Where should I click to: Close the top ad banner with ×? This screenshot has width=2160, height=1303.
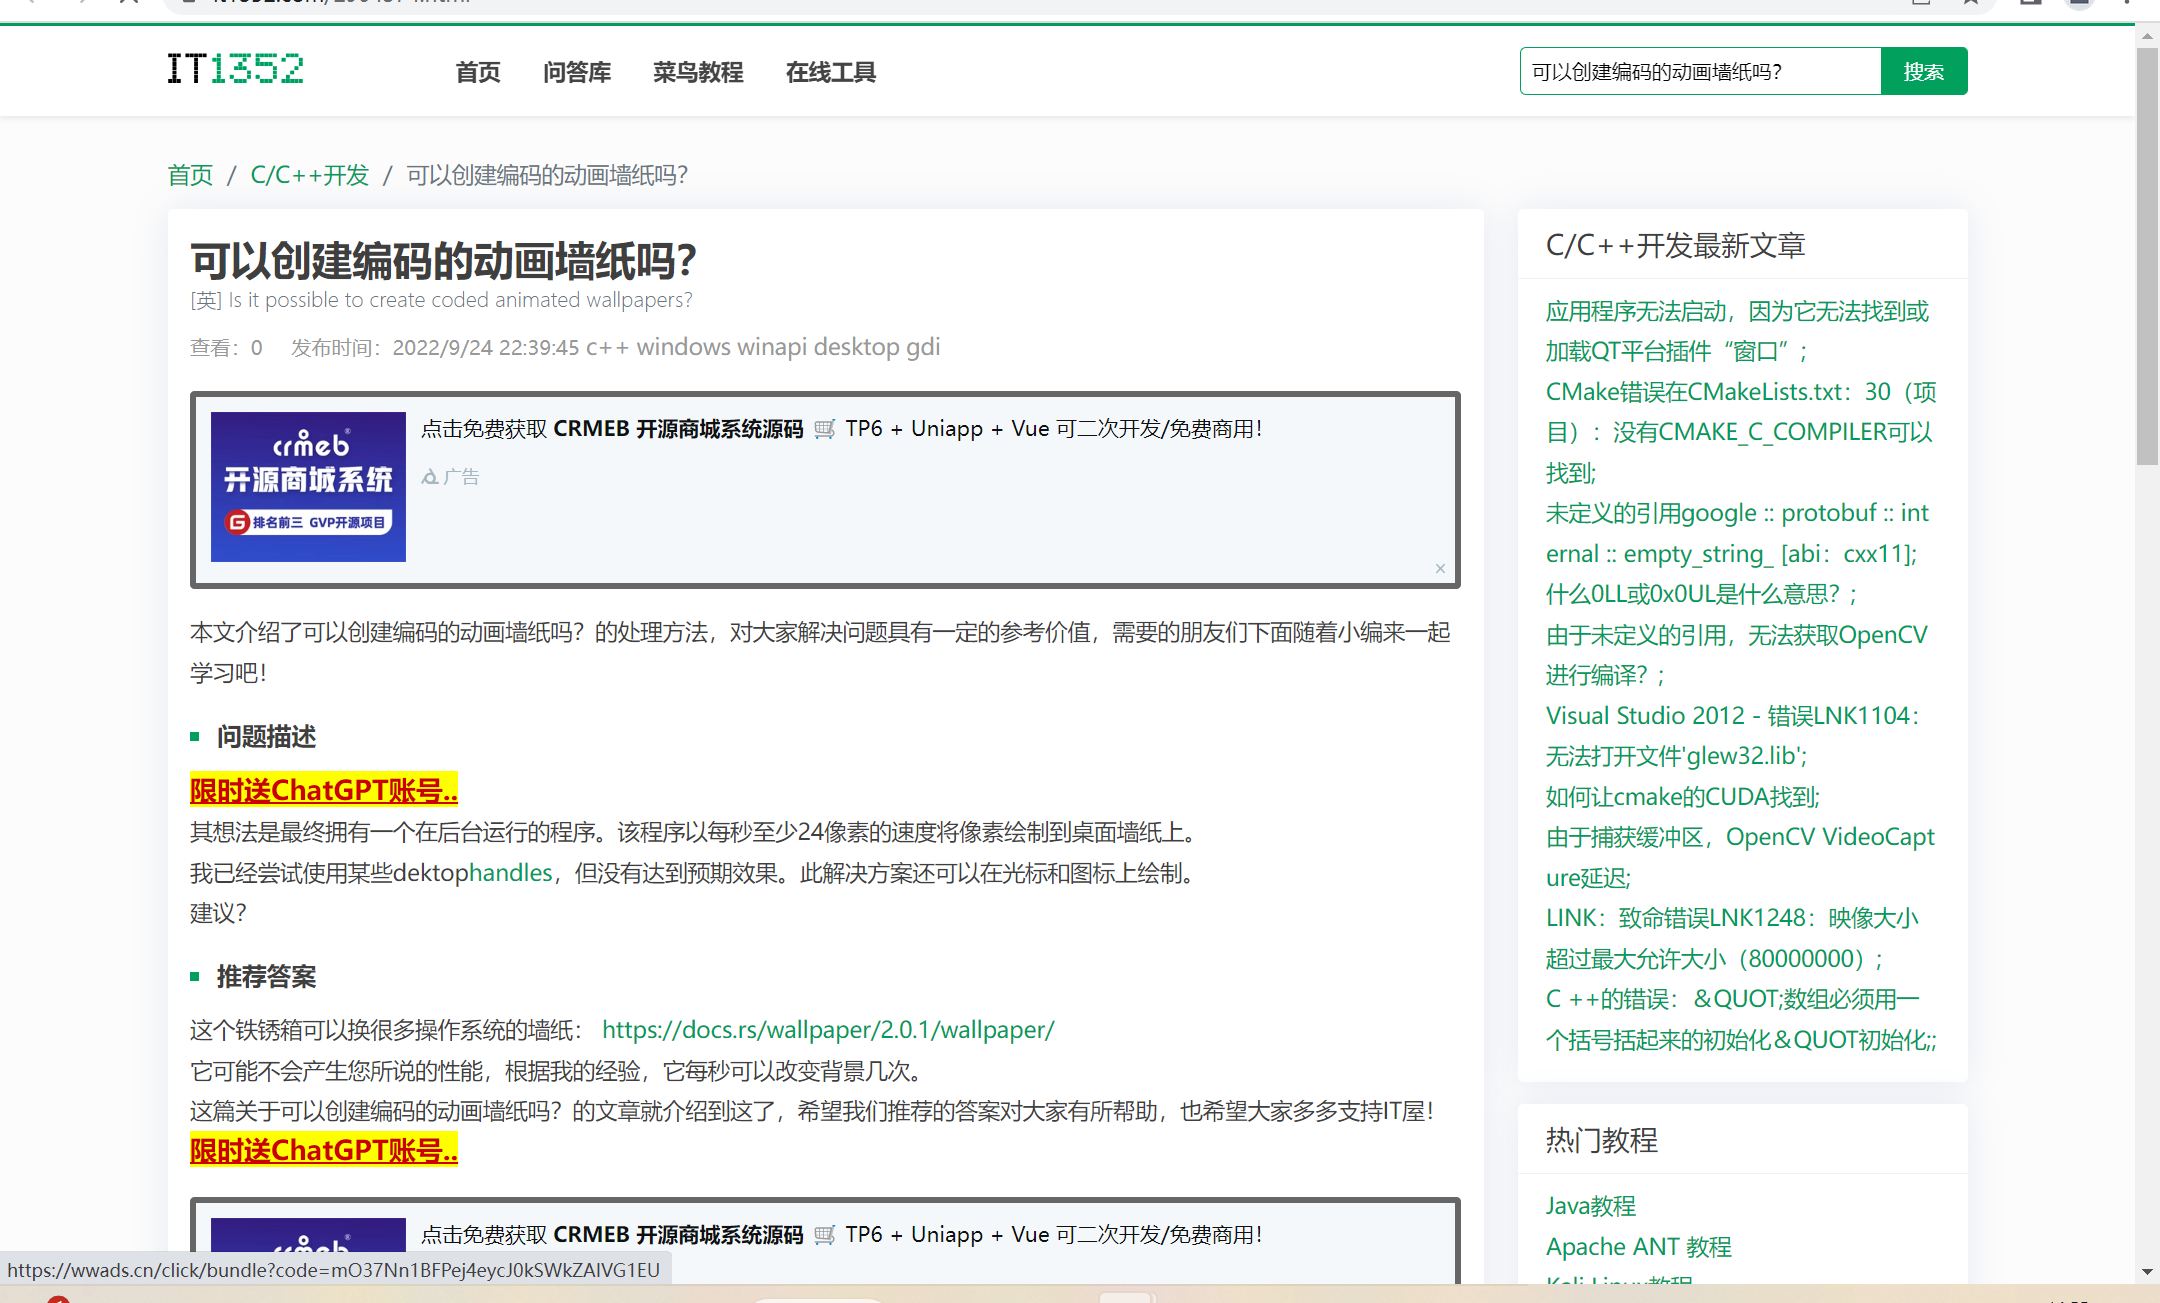(1440, 568)
